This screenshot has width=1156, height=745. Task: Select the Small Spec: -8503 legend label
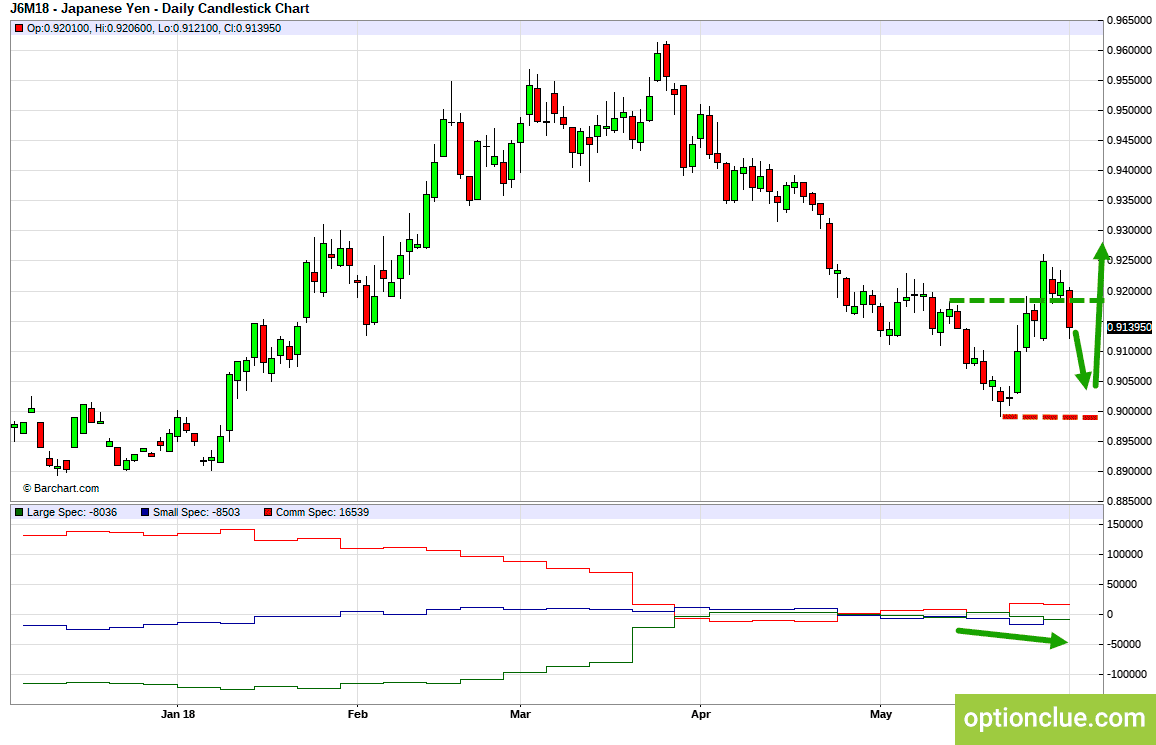[196, 512]
